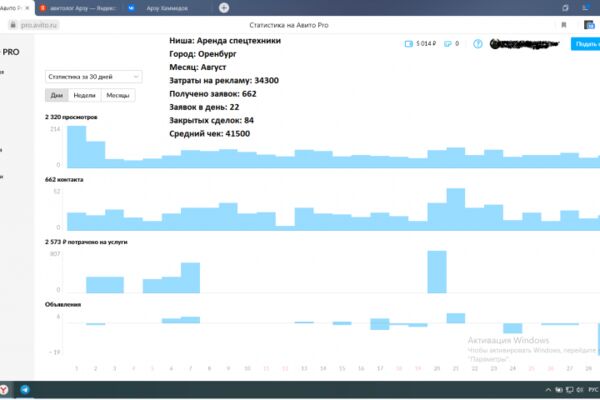The height and width of the screenshot is (400, 600).
Task: Close the Авито Pro browser tab
Action: click(27, 8)
